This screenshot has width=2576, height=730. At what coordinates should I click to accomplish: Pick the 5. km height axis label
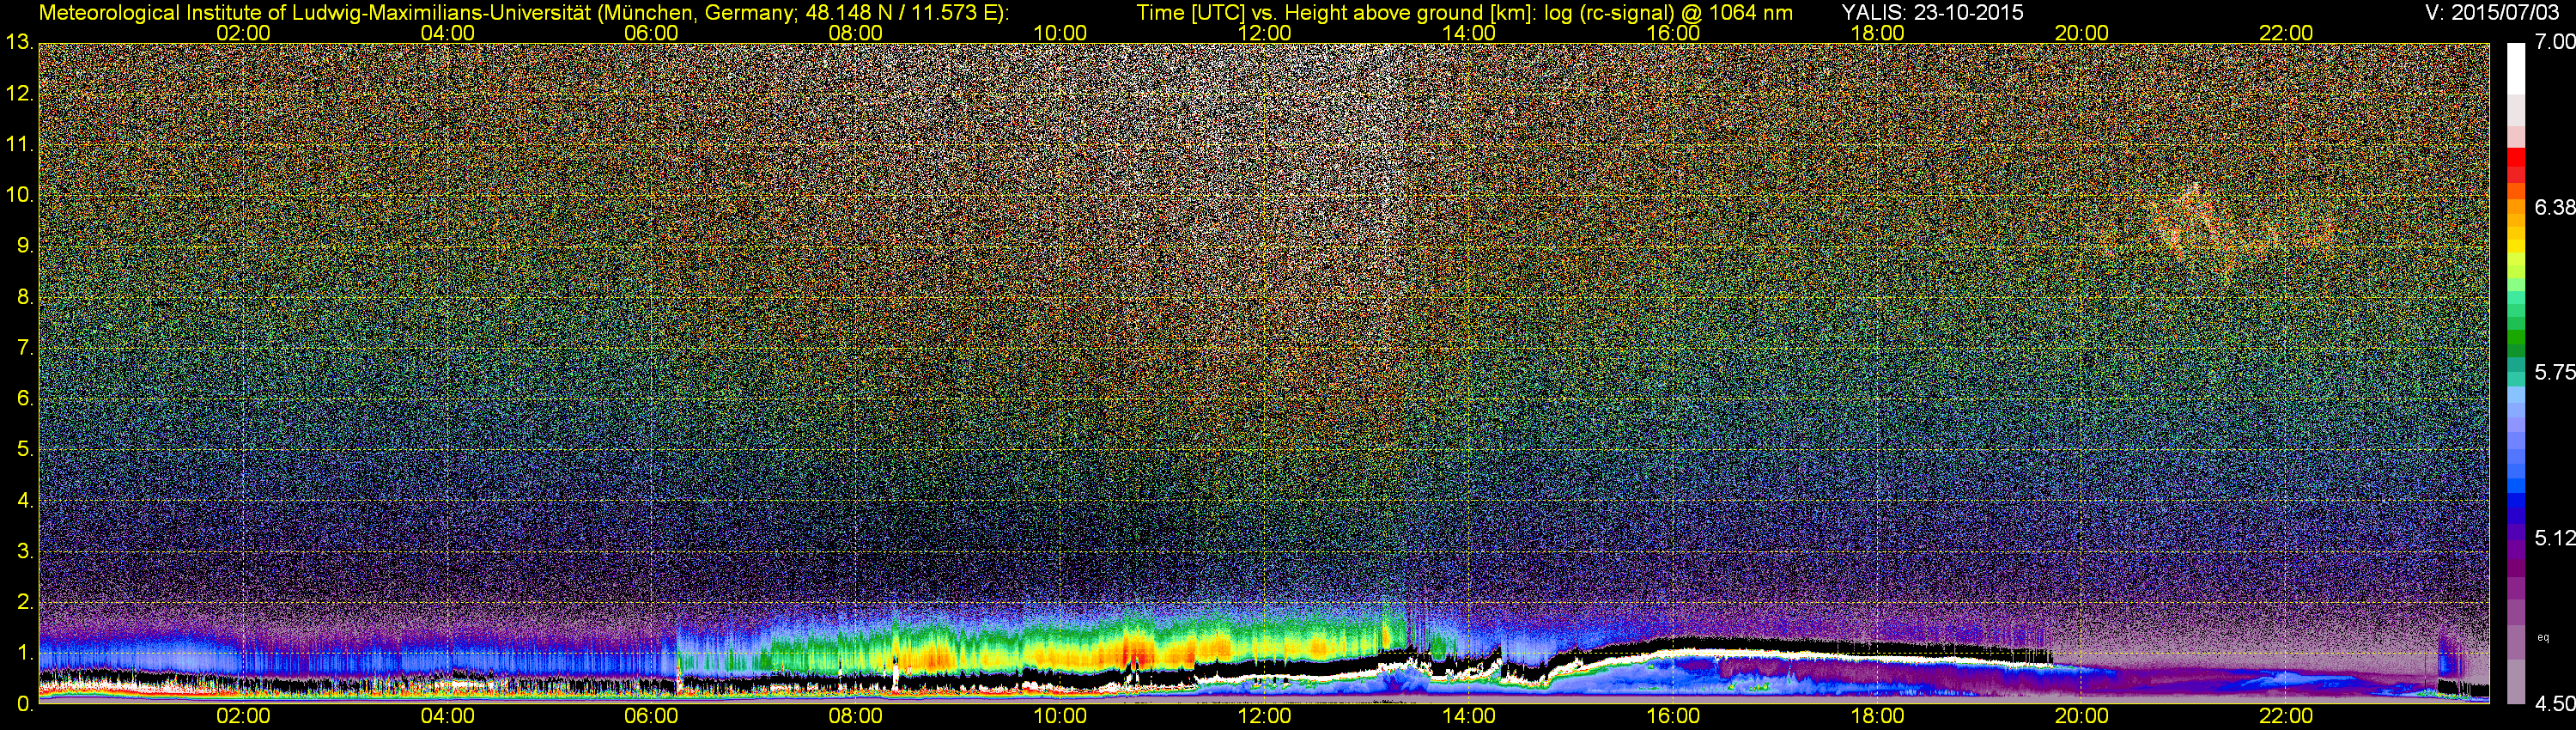pyautogui.click(x=25, y=450)
